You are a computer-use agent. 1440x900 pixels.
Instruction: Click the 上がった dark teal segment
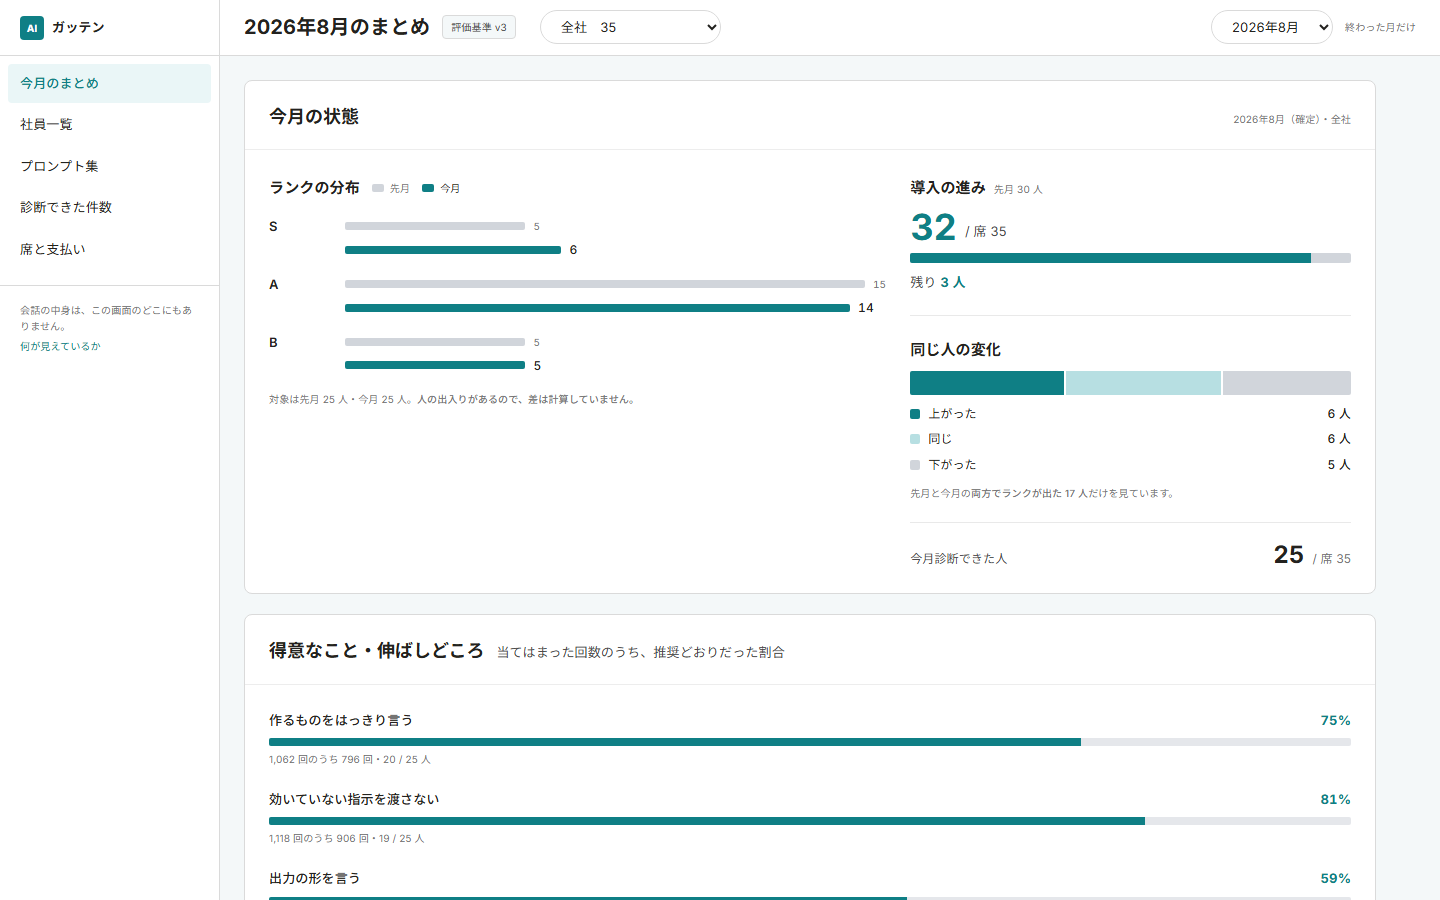point(987,383)
